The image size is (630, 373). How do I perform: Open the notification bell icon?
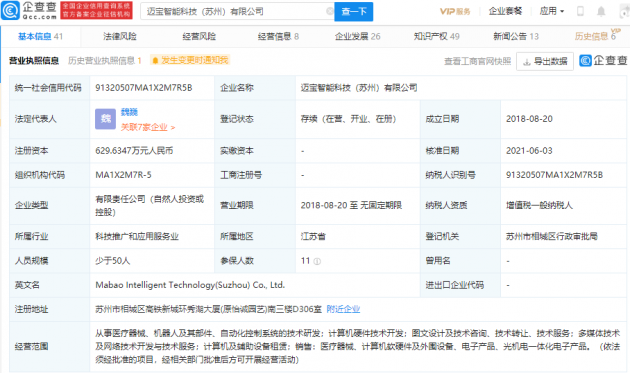601,11
